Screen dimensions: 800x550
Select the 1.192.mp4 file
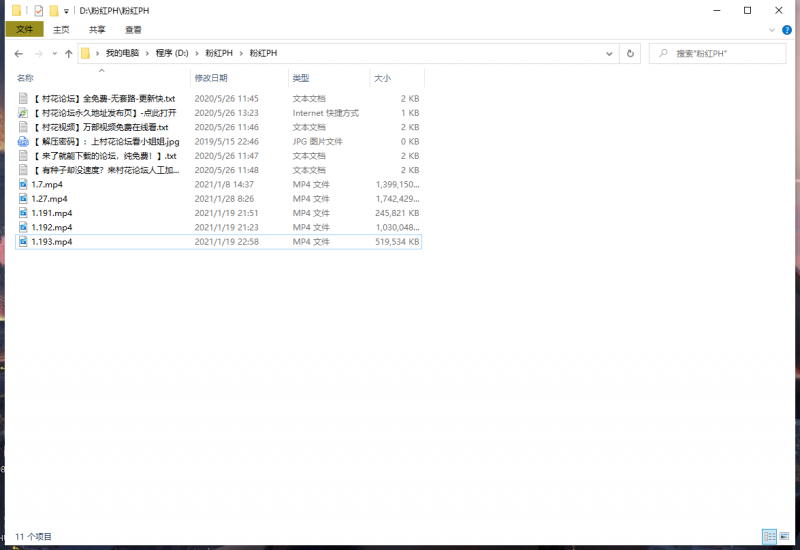(x=52, y=227)
